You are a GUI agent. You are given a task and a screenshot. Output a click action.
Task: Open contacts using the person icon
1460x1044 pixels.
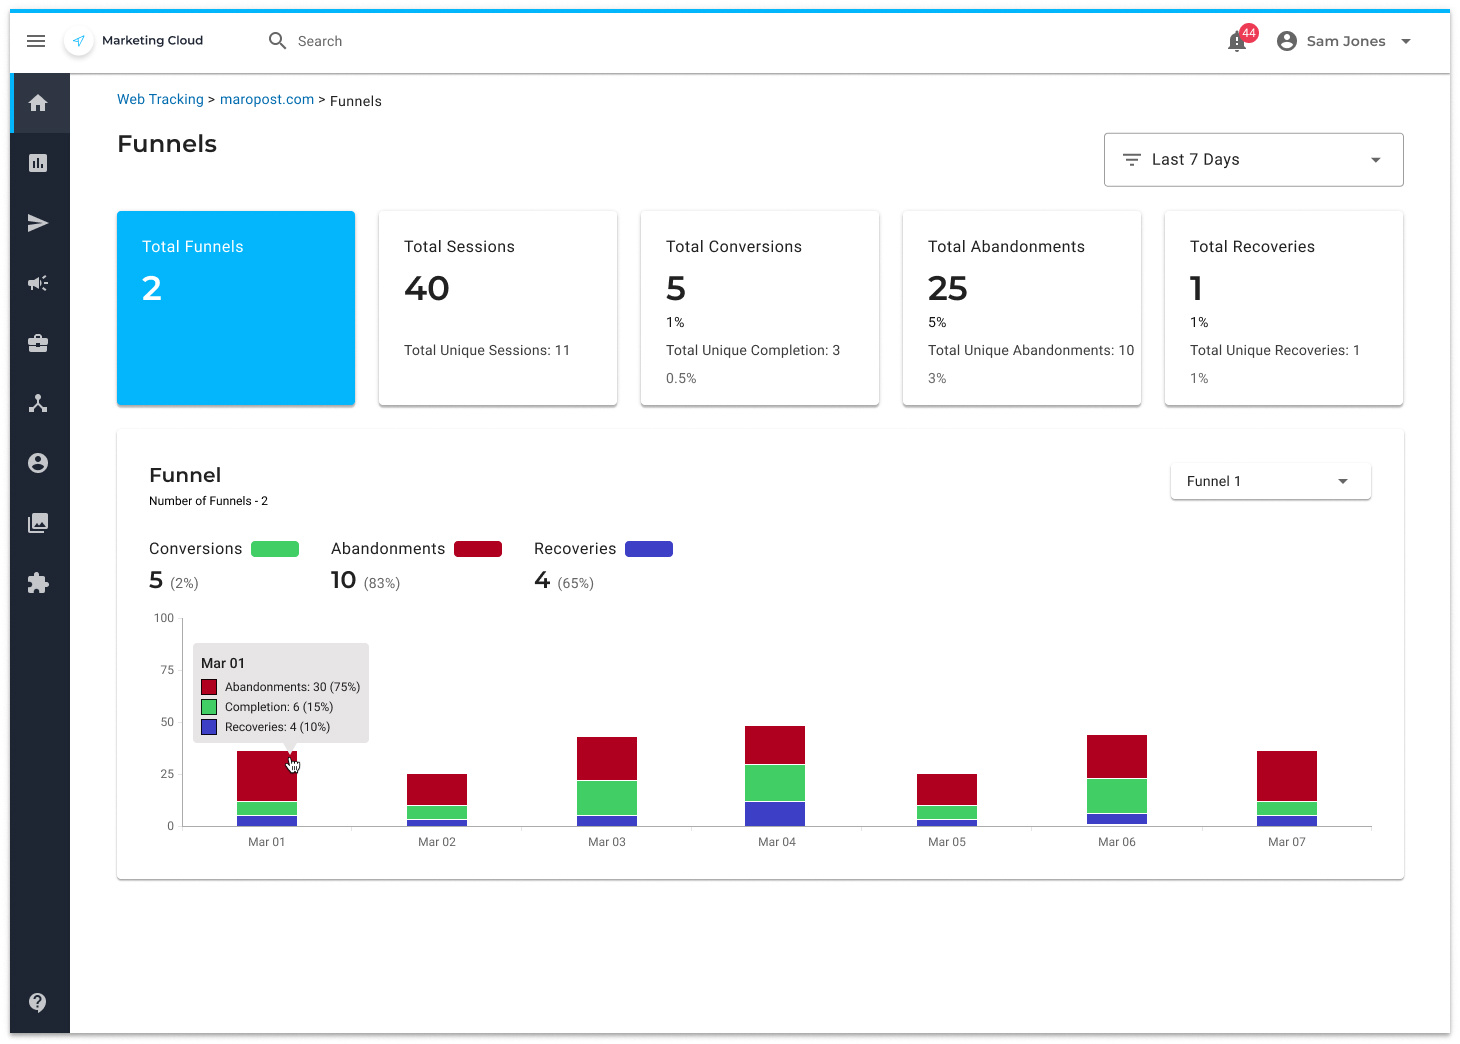click(x=38, y=462)
